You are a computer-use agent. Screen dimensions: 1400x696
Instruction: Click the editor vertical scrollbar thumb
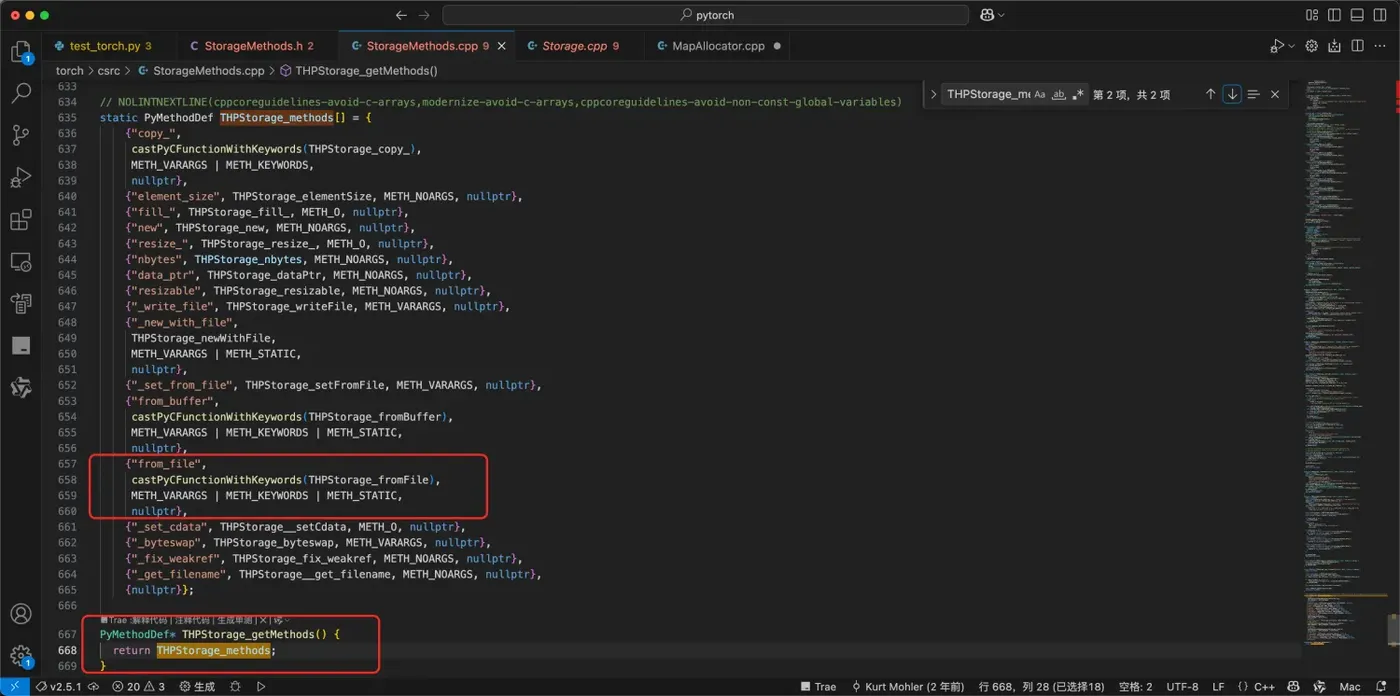(1393, 631)
